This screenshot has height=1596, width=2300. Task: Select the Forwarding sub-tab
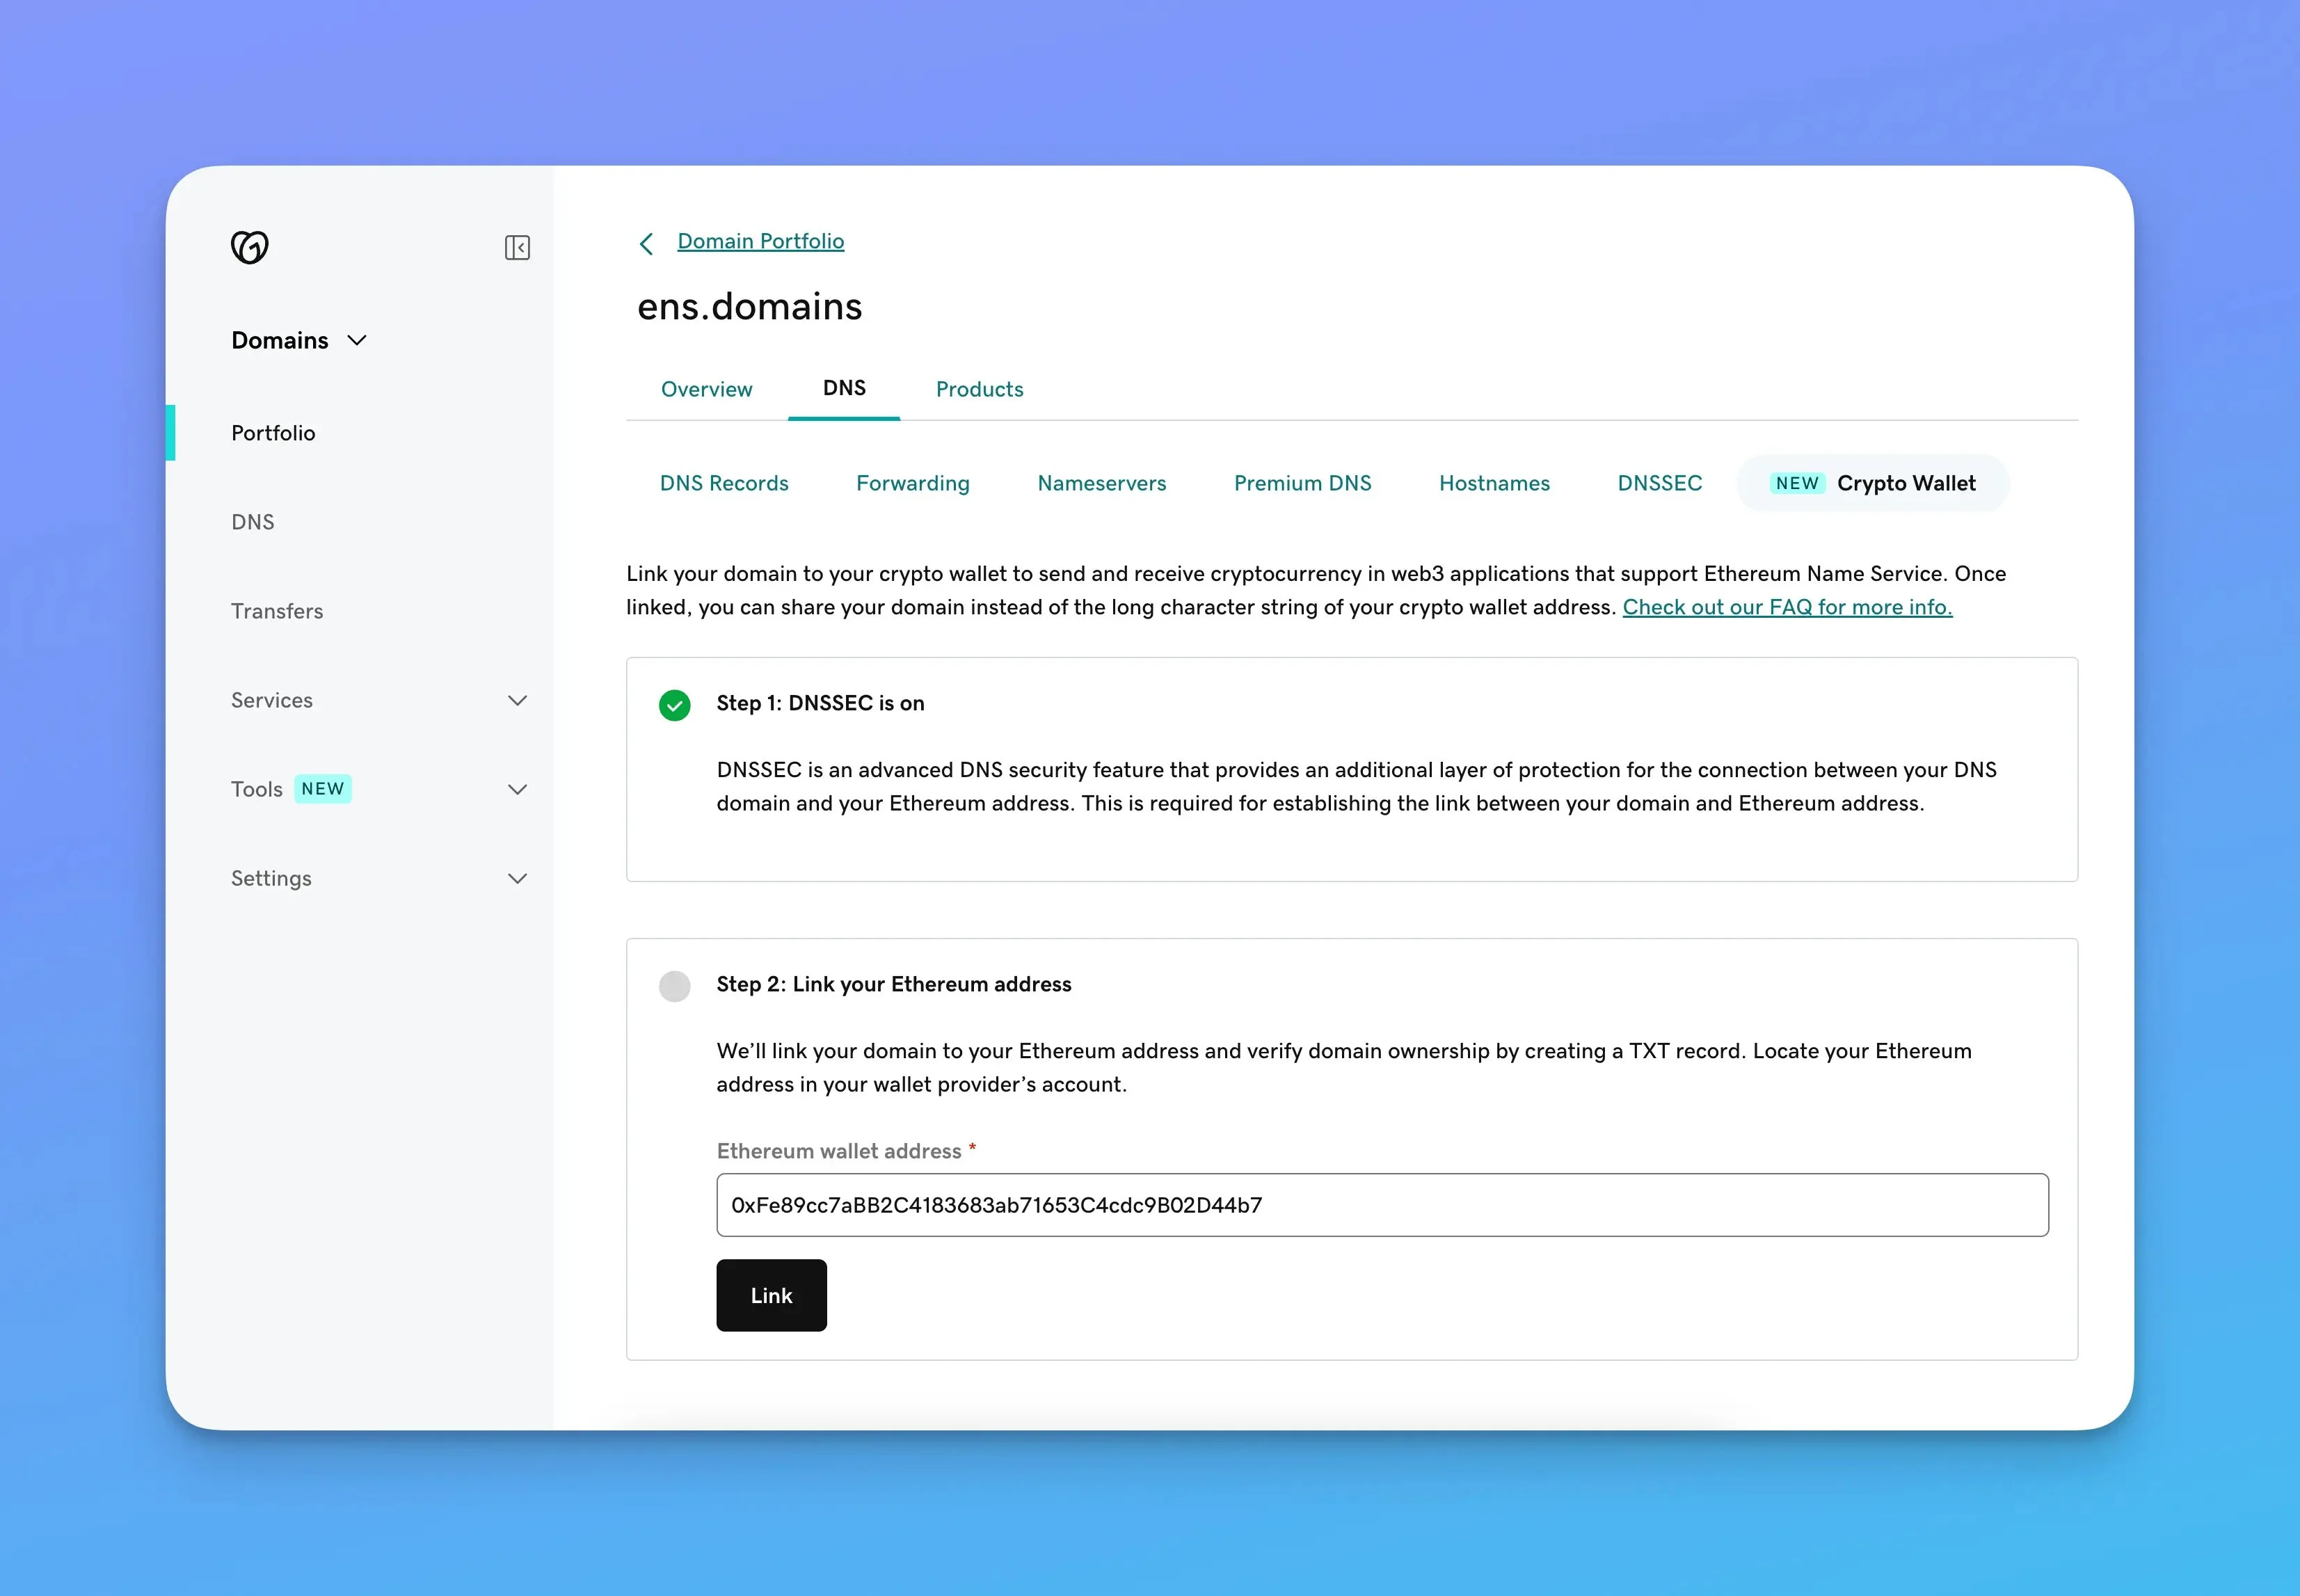tap(912, 482)
